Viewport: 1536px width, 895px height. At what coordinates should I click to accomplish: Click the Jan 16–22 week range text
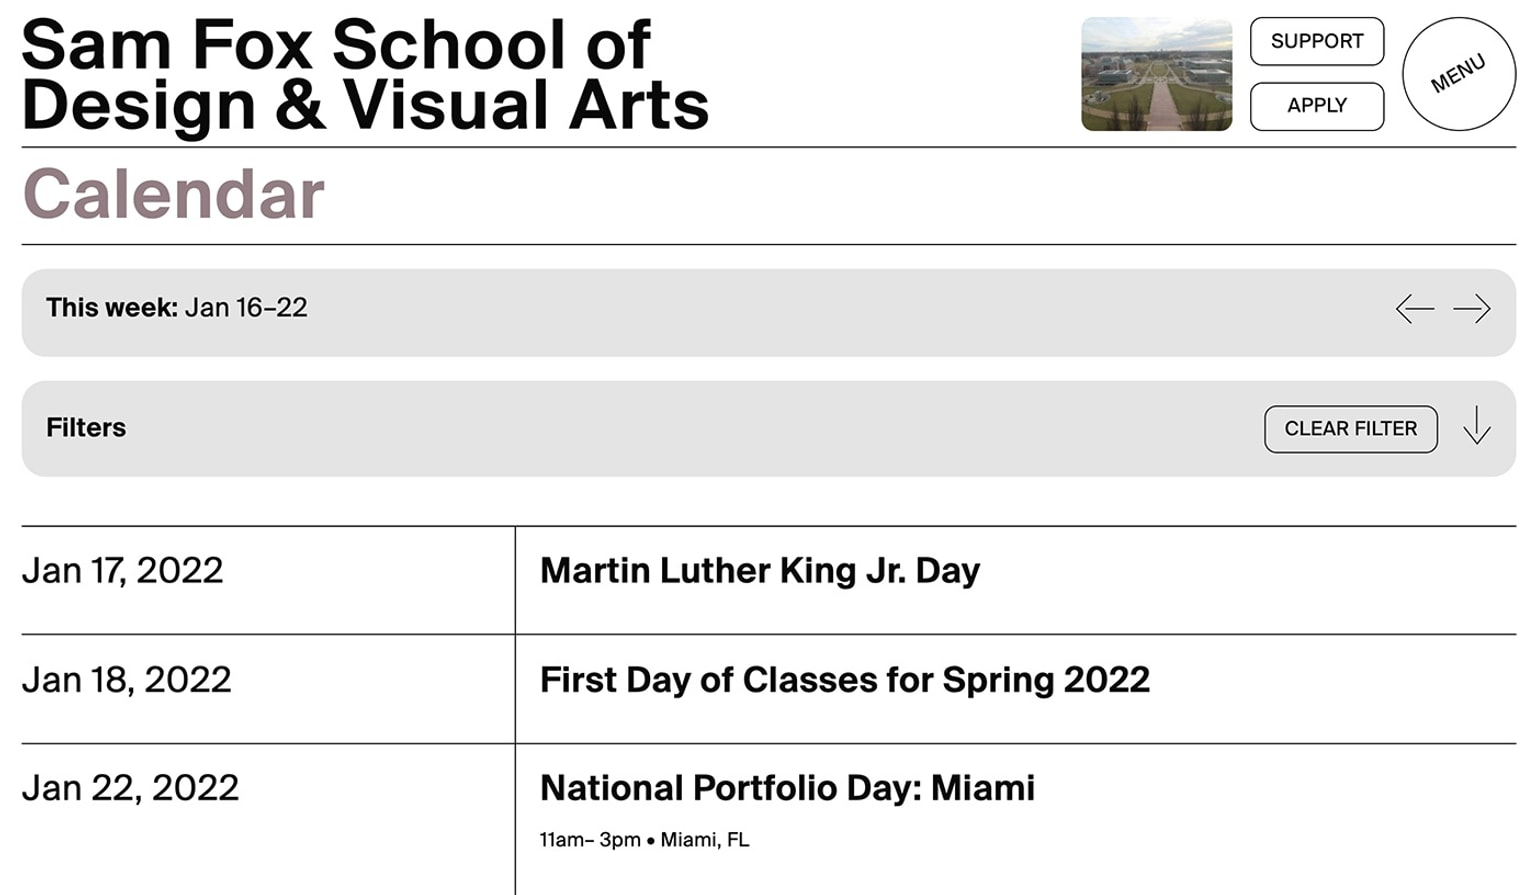click(246, 308)
